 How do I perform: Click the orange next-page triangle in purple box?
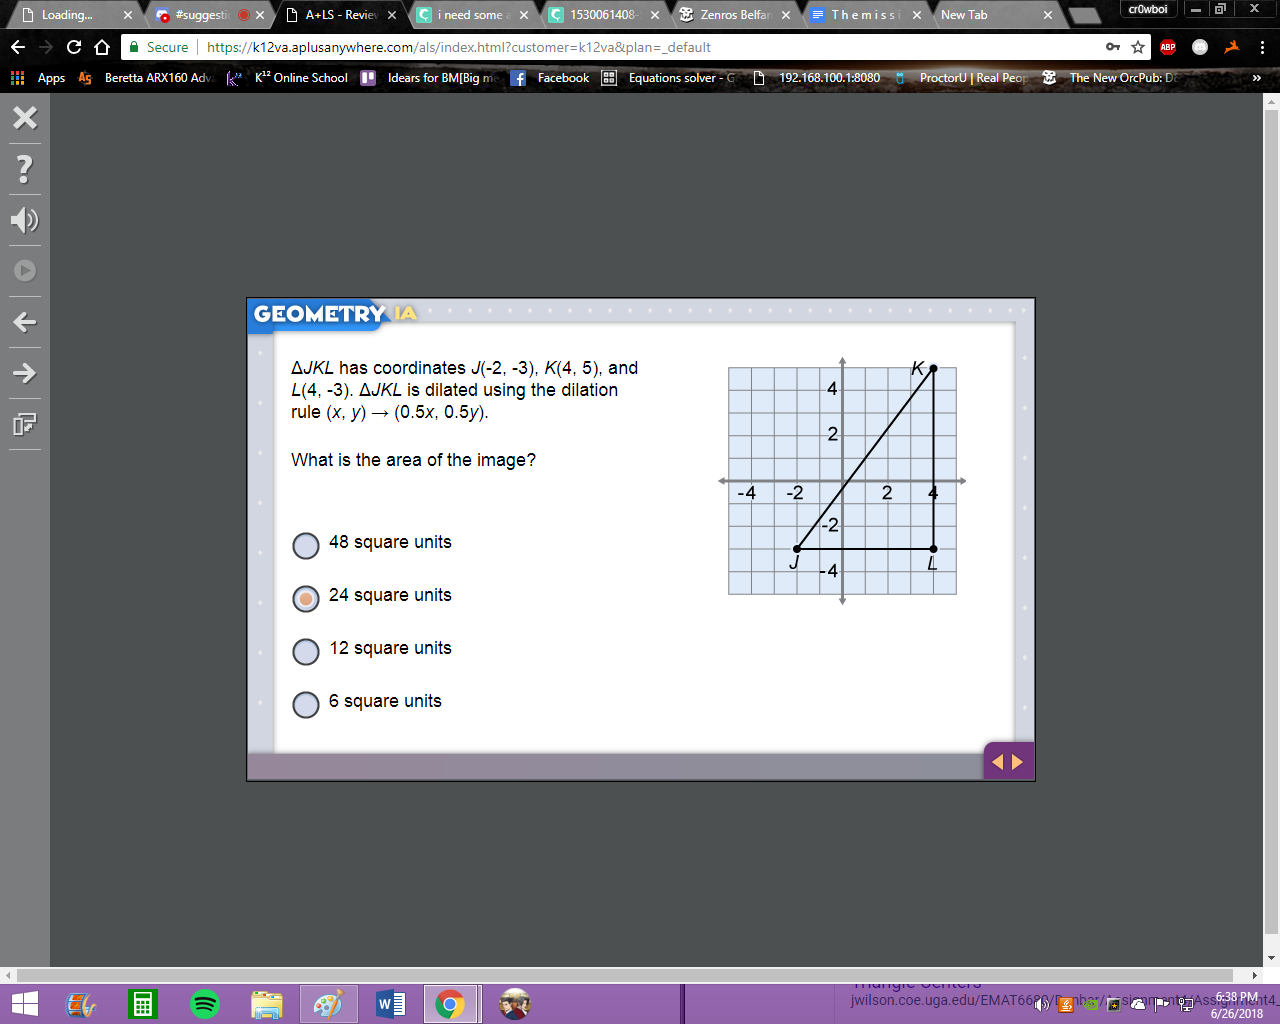coord(1018,762)
